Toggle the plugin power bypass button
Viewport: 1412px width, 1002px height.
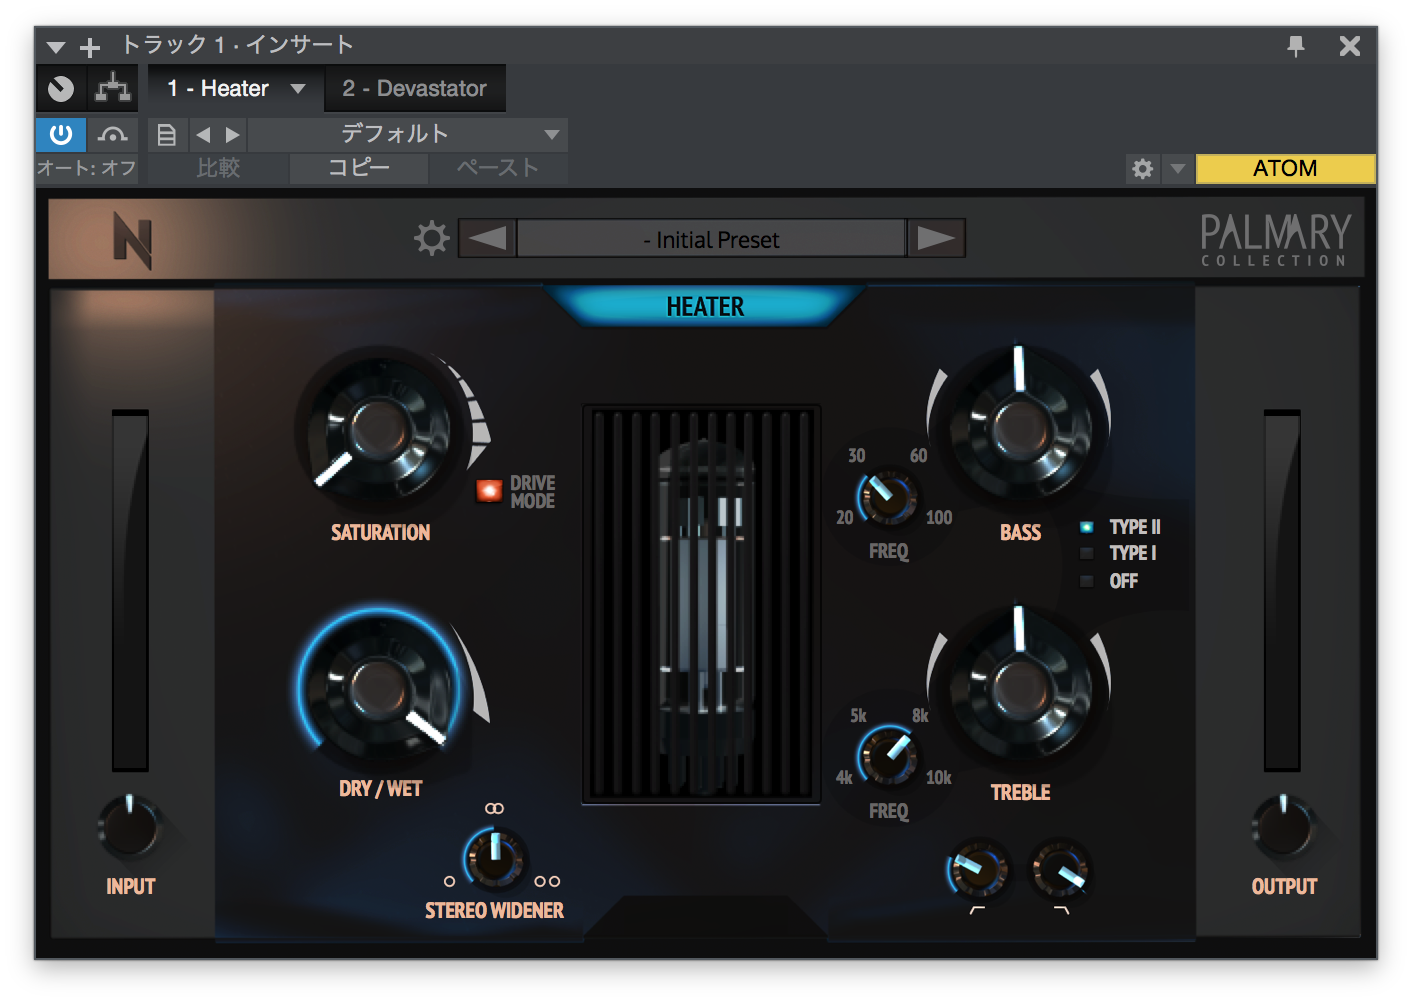[x=61, y=134]
